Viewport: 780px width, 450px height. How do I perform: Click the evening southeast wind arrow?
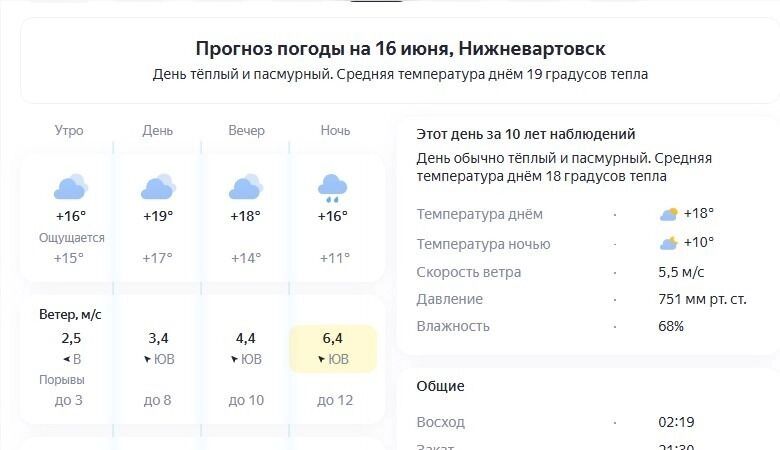(x=234, y=359)
